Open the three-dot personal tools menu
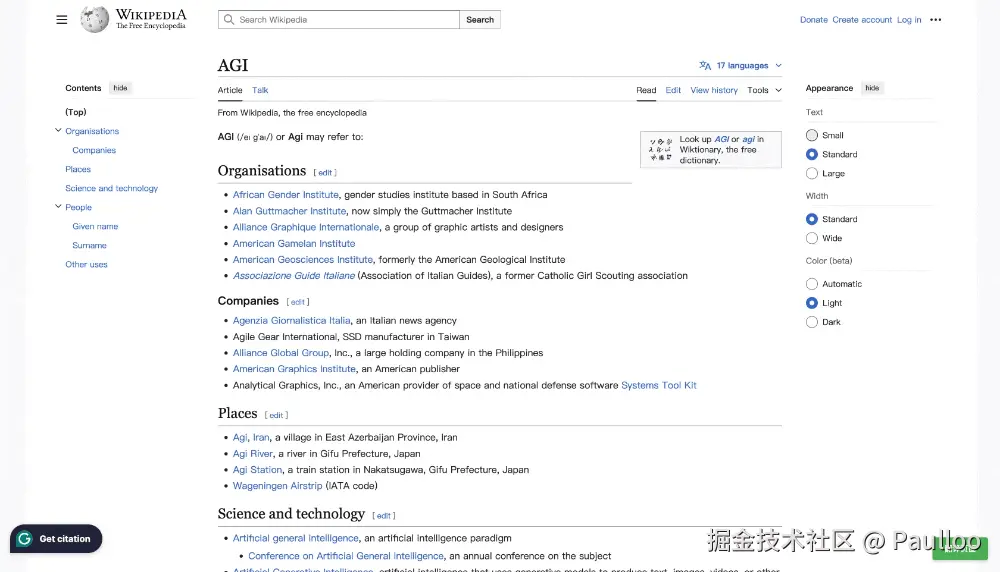This screenshot has width=1000, height=572. 936,20
